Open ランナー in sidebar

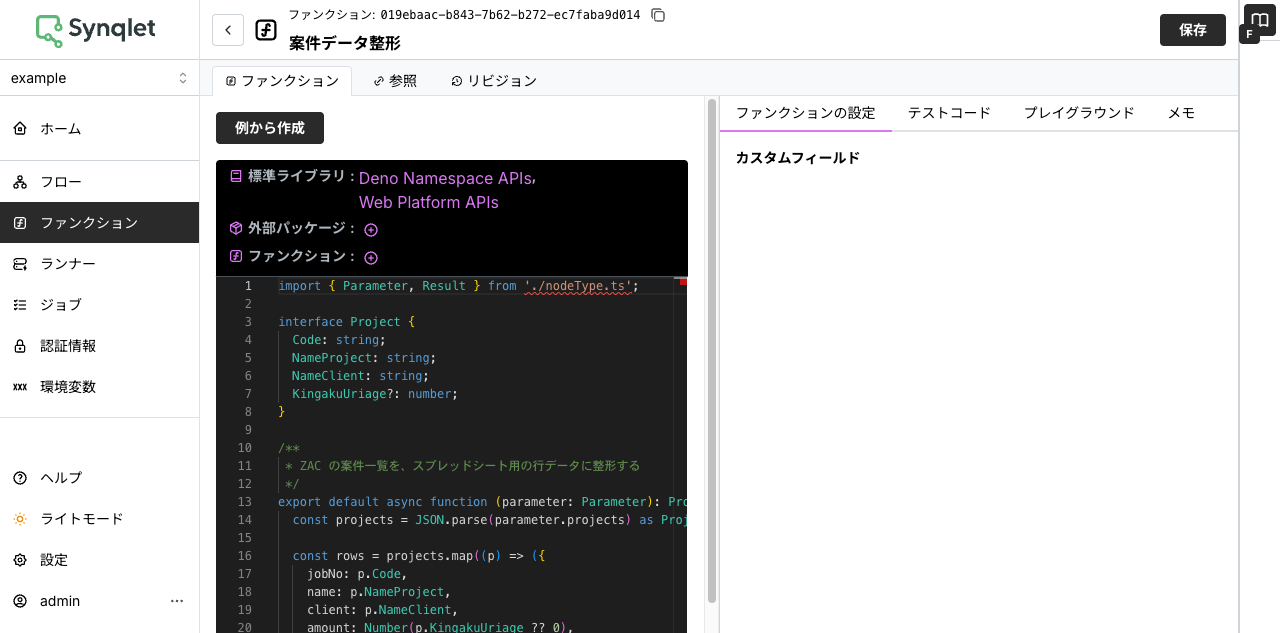[x=99, y=264]
